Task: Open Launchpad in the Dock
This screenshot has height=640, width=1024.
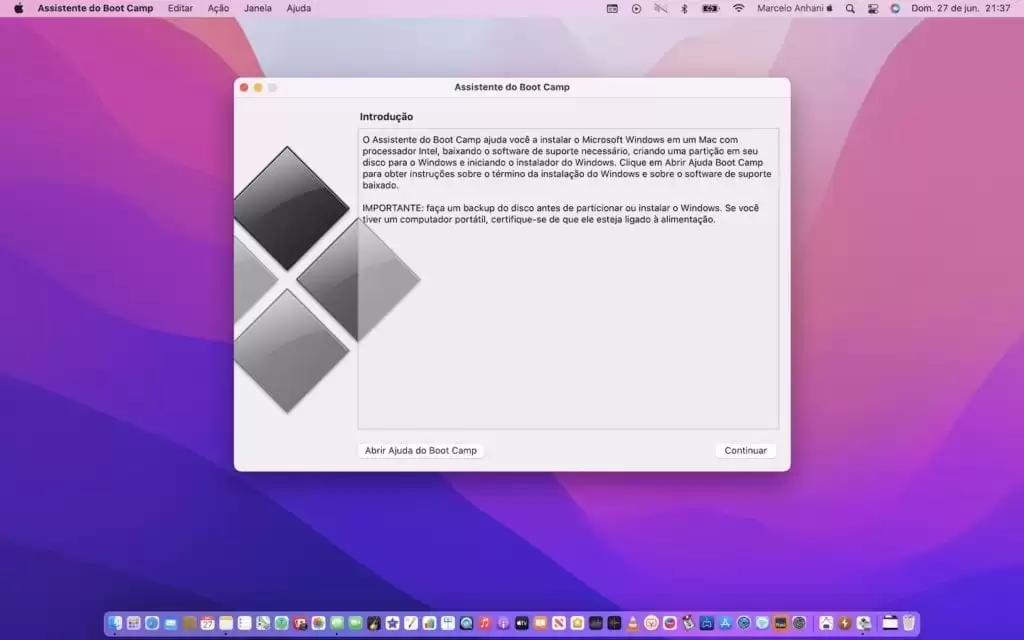Action: pyautogui.click(x=133, y=624)
